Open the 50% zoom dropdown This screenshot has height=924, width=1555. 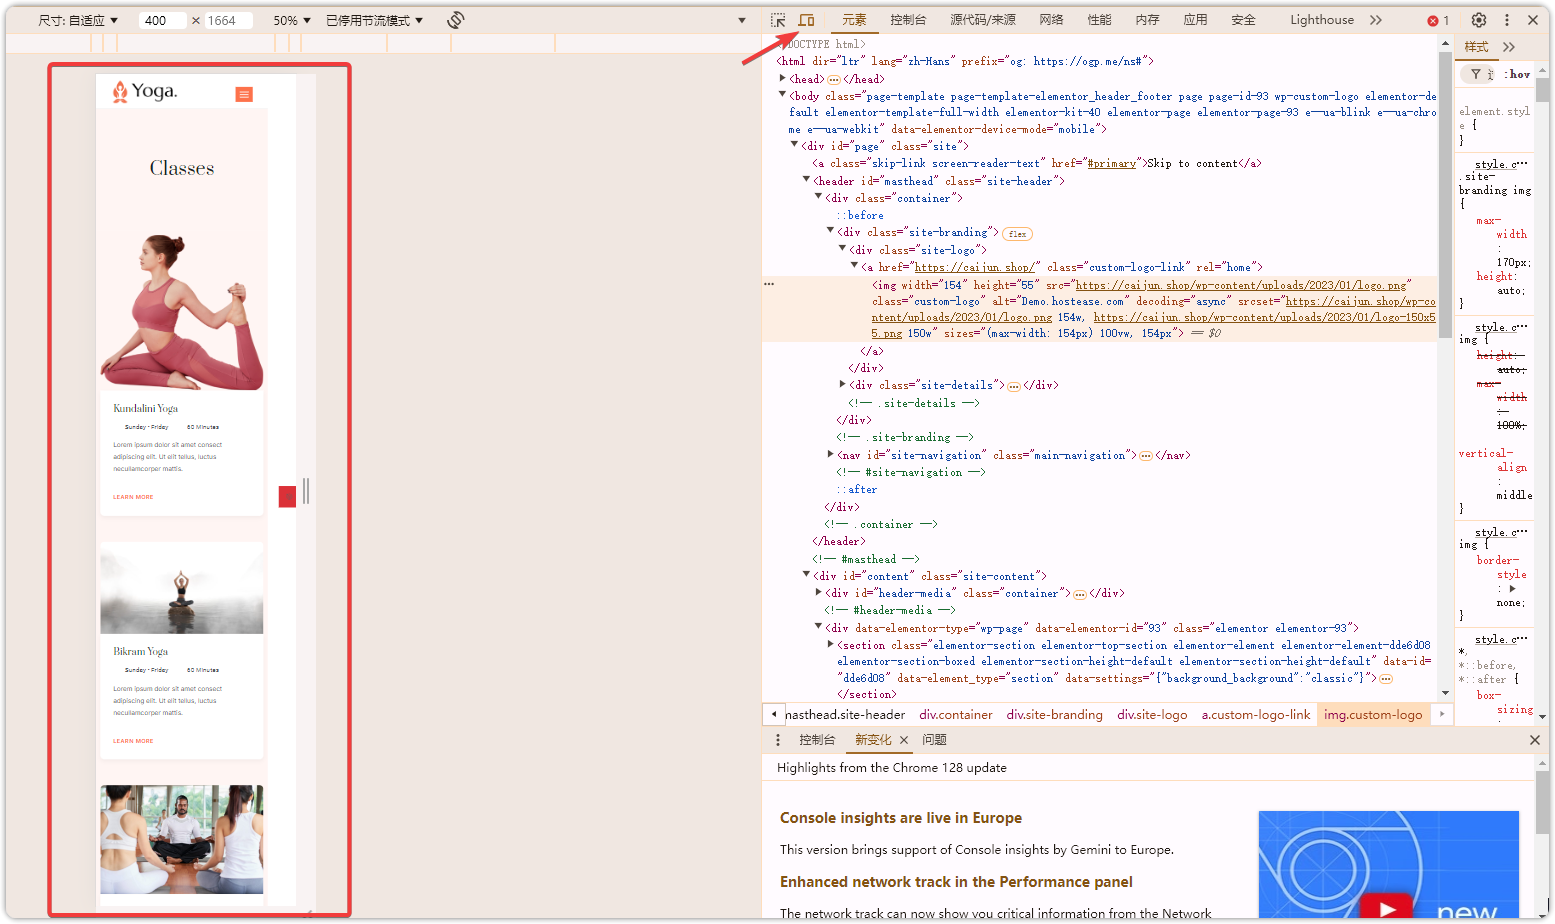click(x=292, y=20)
